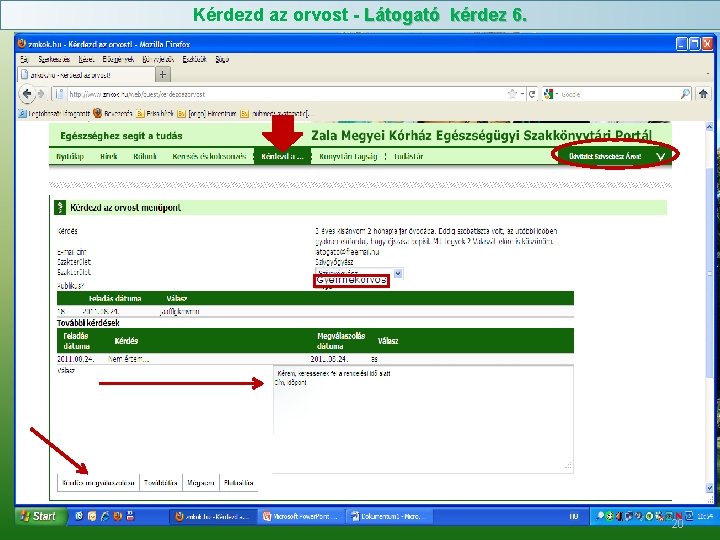Open the Fájl menu

click(24, 59)
